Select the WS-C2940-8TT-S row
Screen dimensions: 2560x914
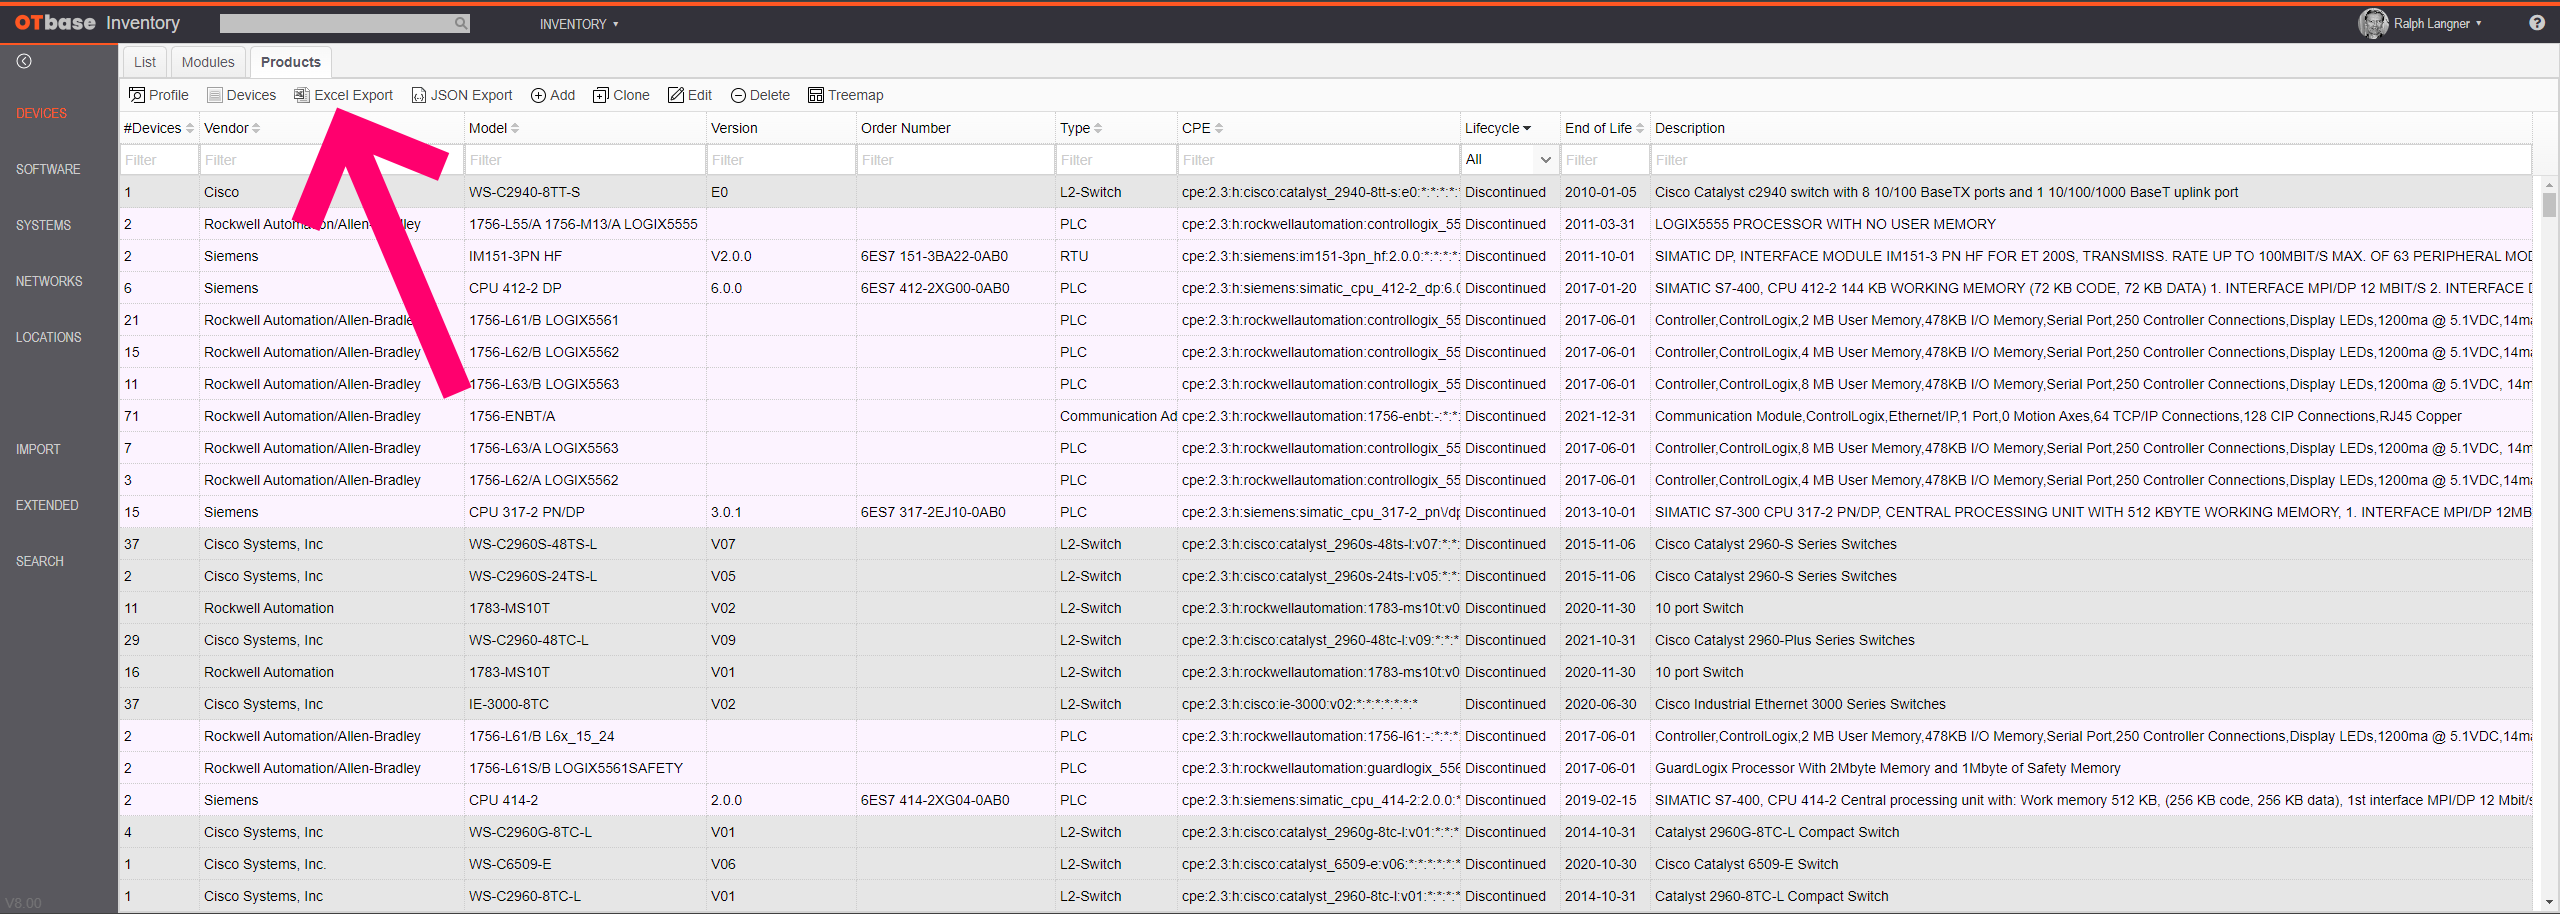1325,192
